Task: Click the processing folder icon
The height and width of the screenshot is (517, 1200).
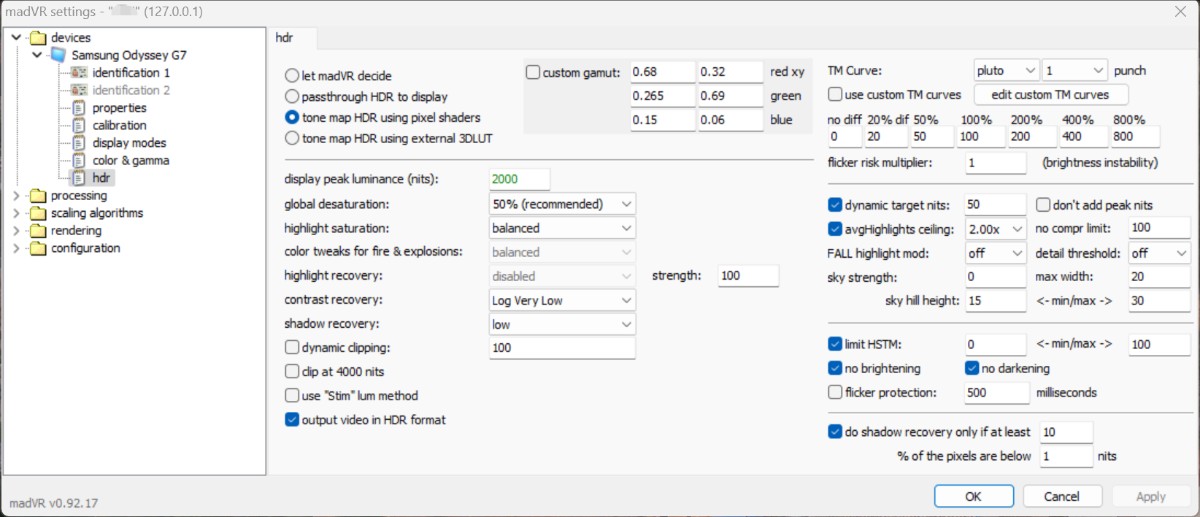Action: [x=38, y=196]
